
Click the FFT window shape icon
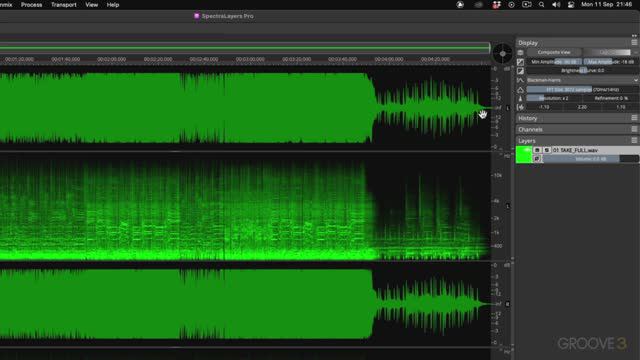coord(520,80)
